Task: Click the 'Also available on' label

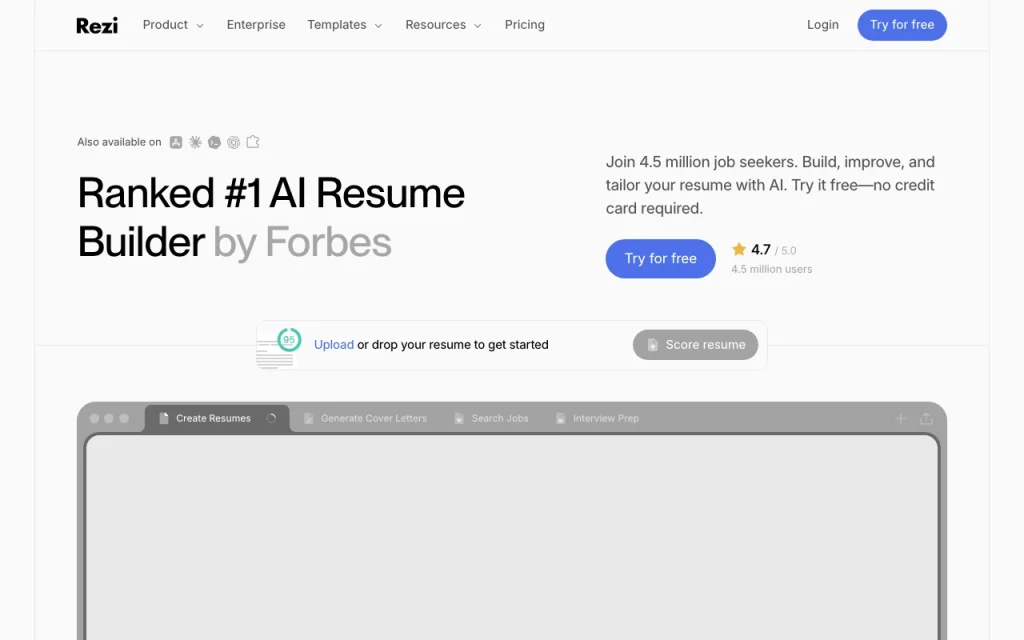Action: pyautogui.click(x=119, y=142)
